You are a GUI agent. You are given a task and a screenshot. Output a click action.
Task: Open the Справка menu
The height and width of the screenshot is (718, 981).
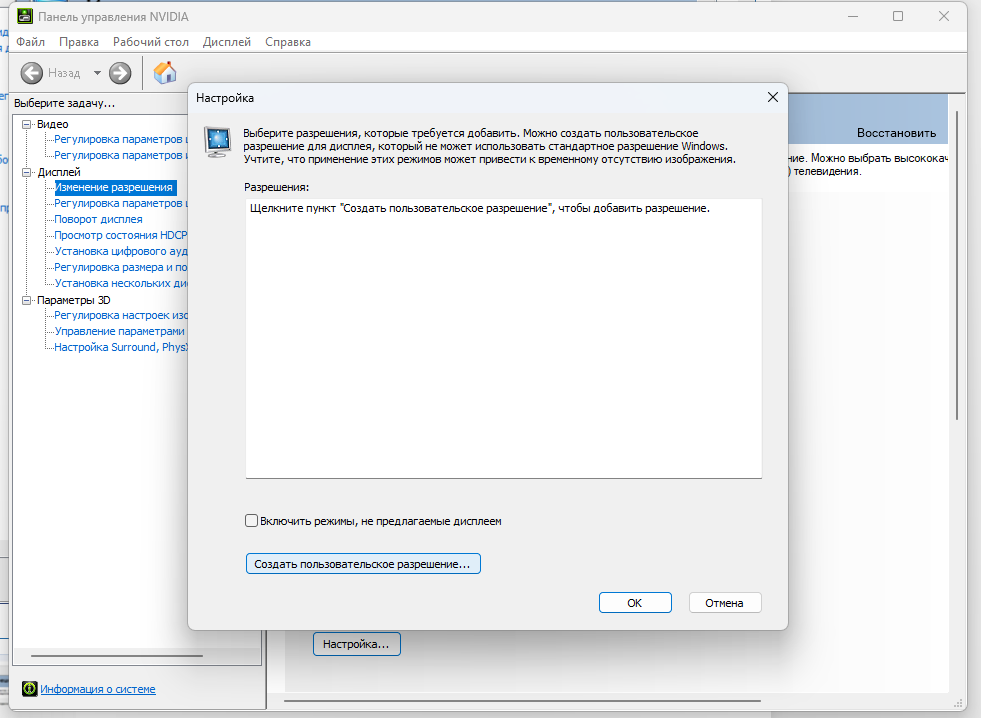coord(288,42)
